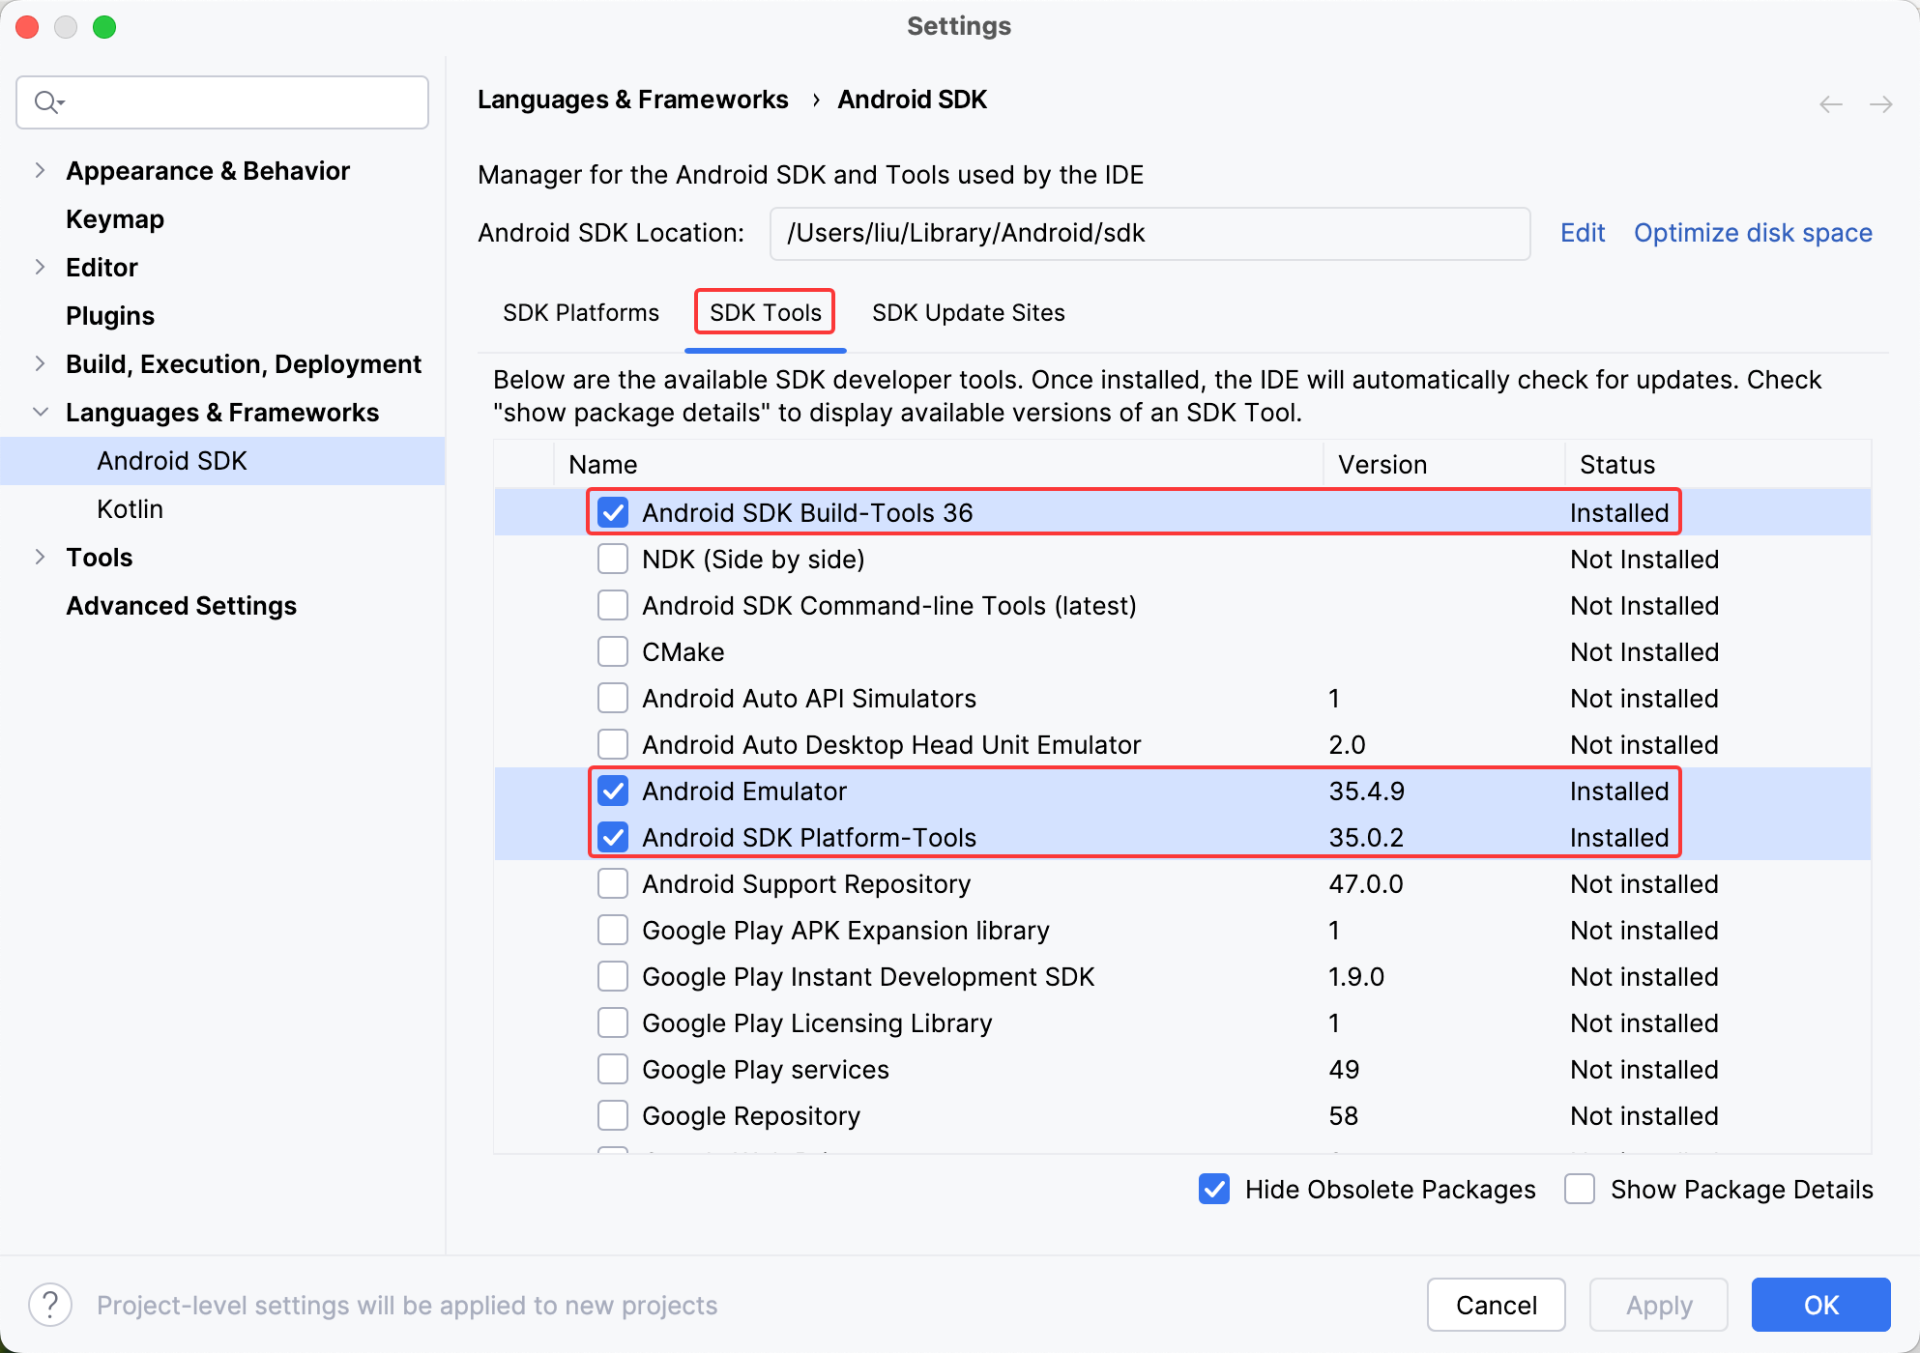Expand the Editor settings group

40,267
